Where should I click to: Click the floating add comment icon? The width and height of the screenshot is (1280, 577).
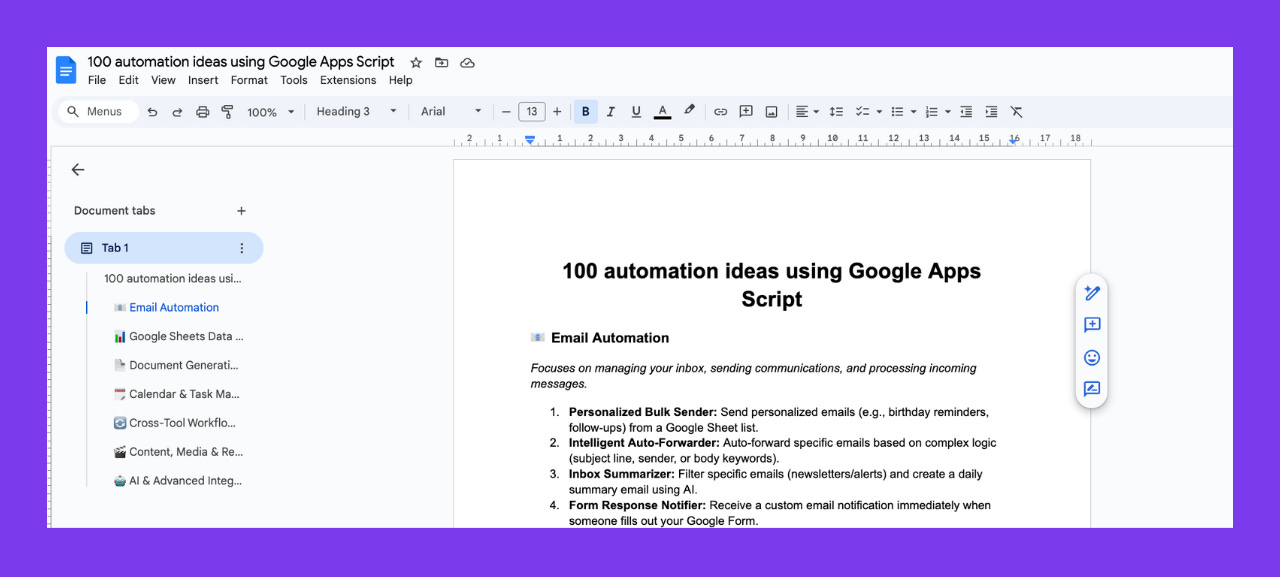click(1092, 325)
